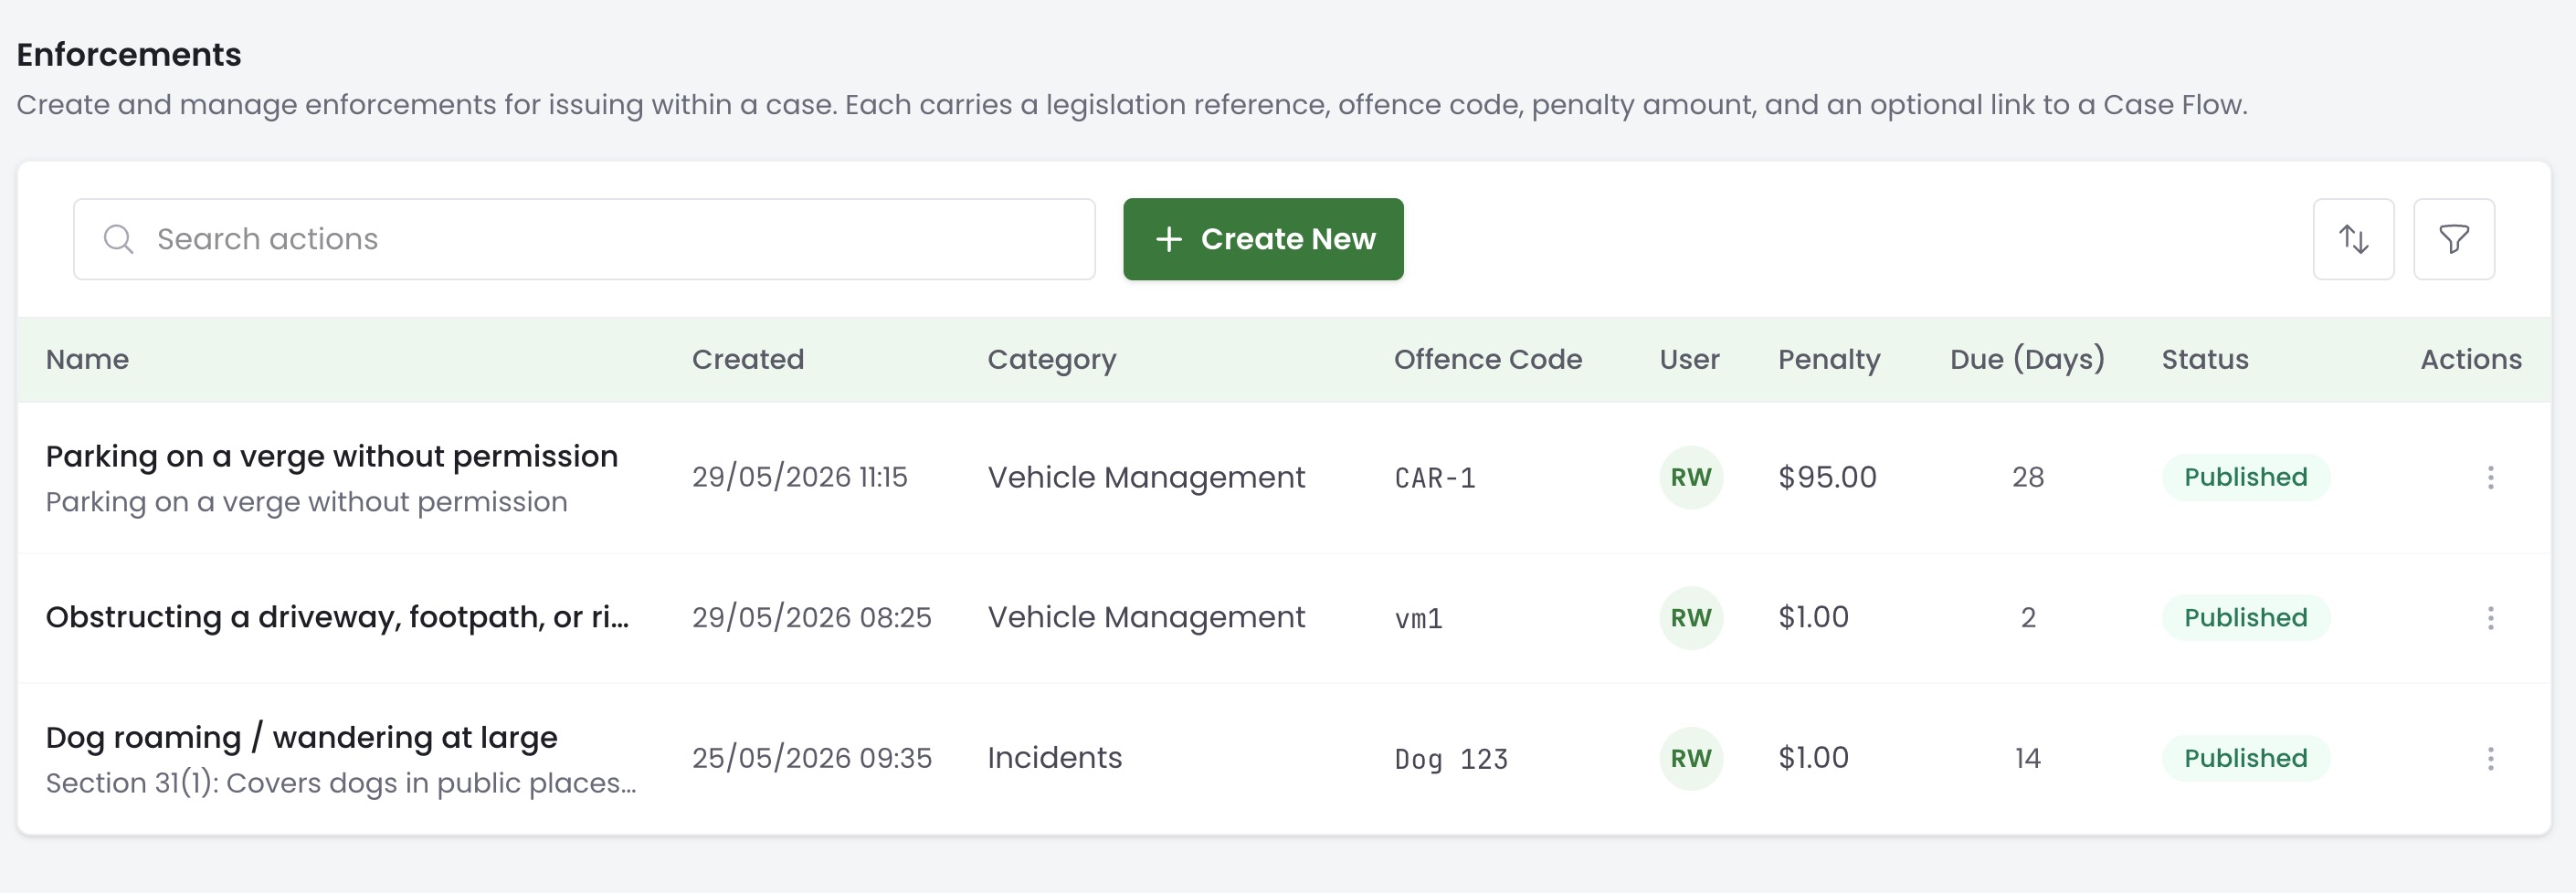
Task: Click RW user avatar in Dog 123 row
Action: point(1691,758)
